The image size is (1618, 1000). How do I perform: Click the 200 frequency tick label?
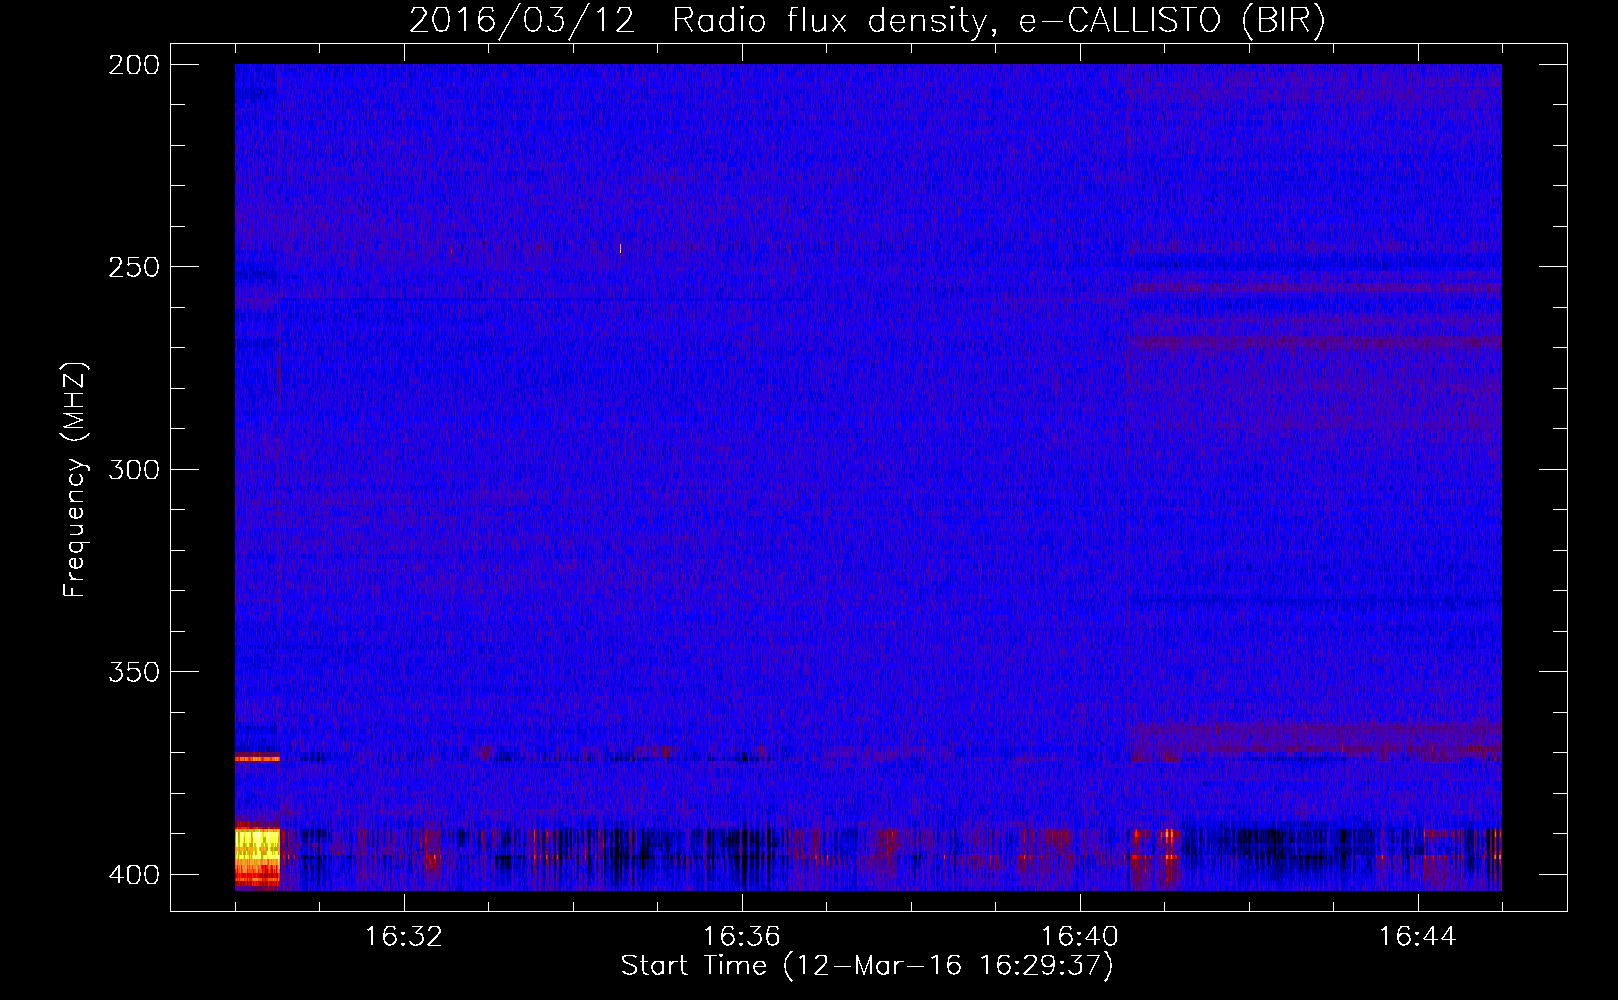134,64
